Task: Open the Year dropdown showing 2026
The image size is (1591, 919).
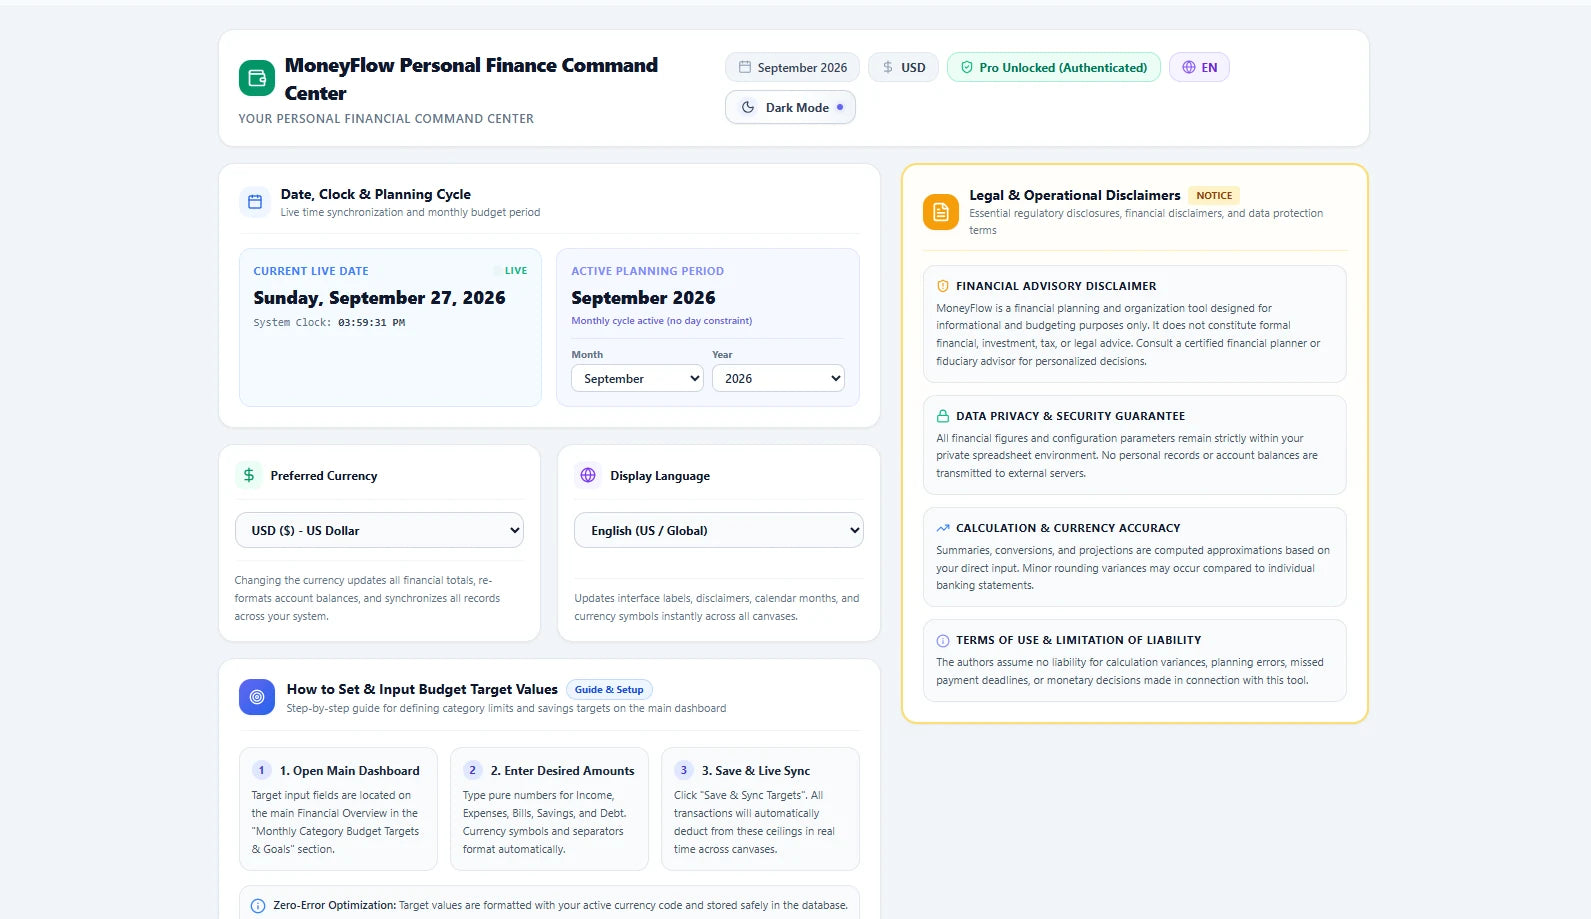Action: pos(778,378)
